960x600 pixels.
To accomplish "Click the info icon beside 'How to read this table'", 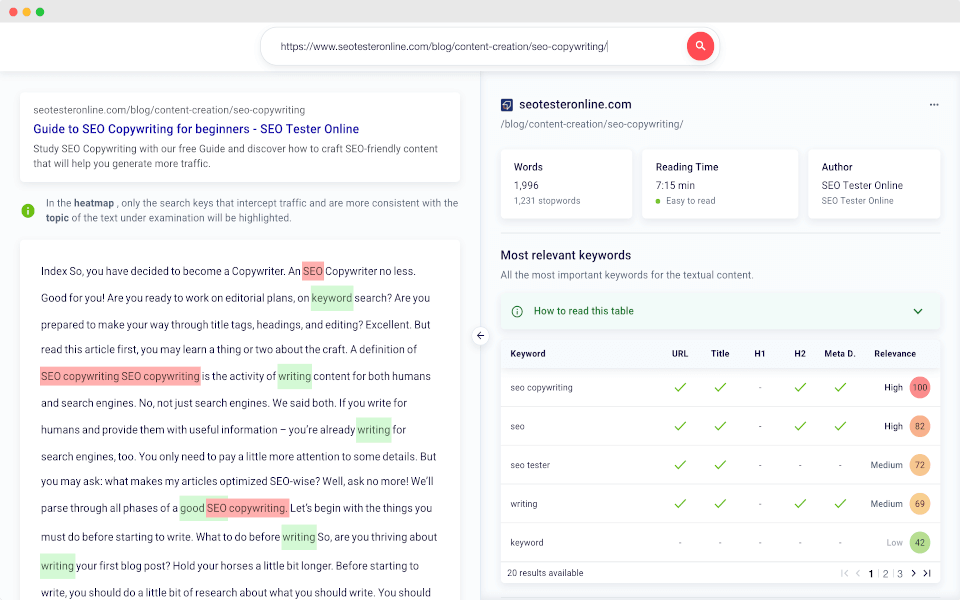I will [x=517, y=311].
